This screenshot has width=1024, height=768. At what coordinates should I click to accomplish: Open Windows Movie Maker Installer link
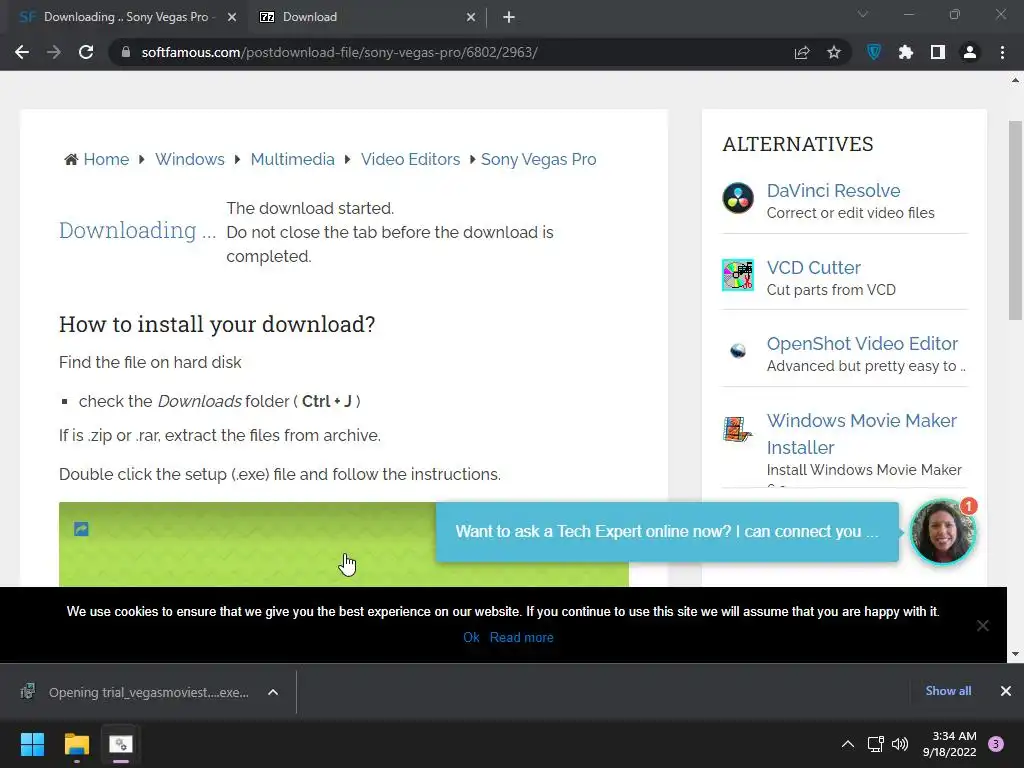861,434
